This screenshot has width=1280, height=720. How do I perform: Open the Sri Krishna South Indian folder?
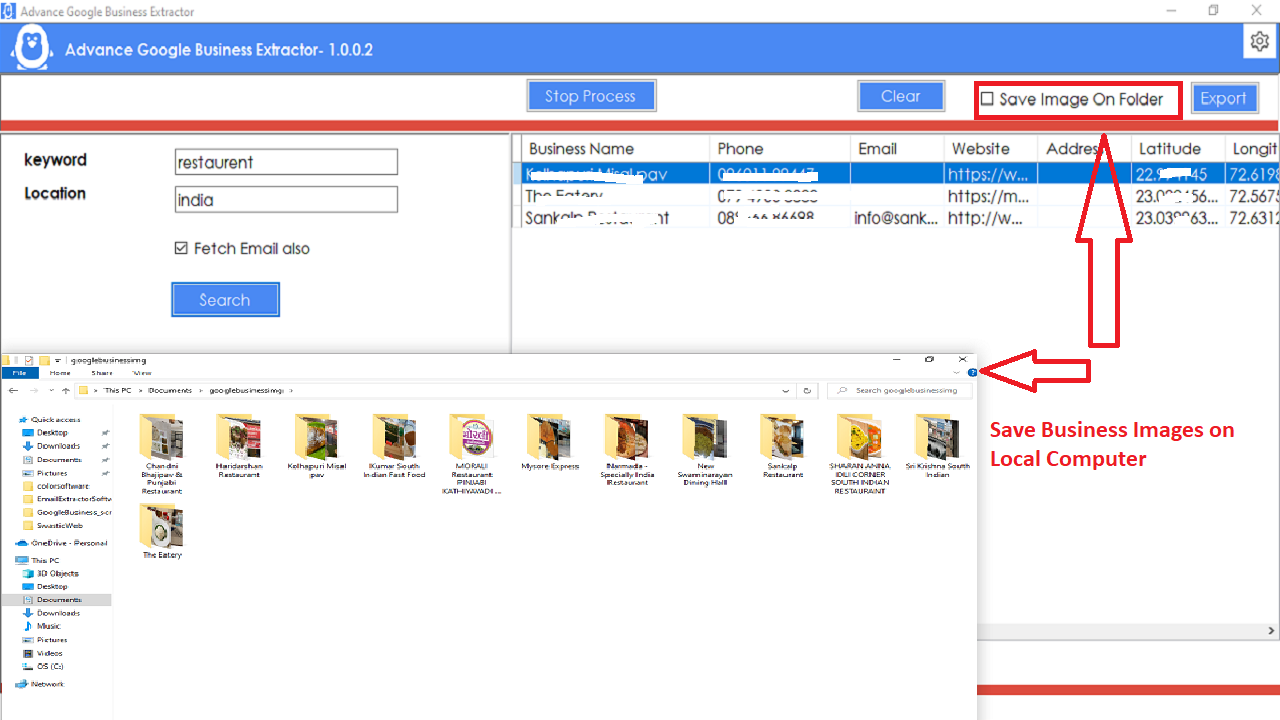[938, 446]
